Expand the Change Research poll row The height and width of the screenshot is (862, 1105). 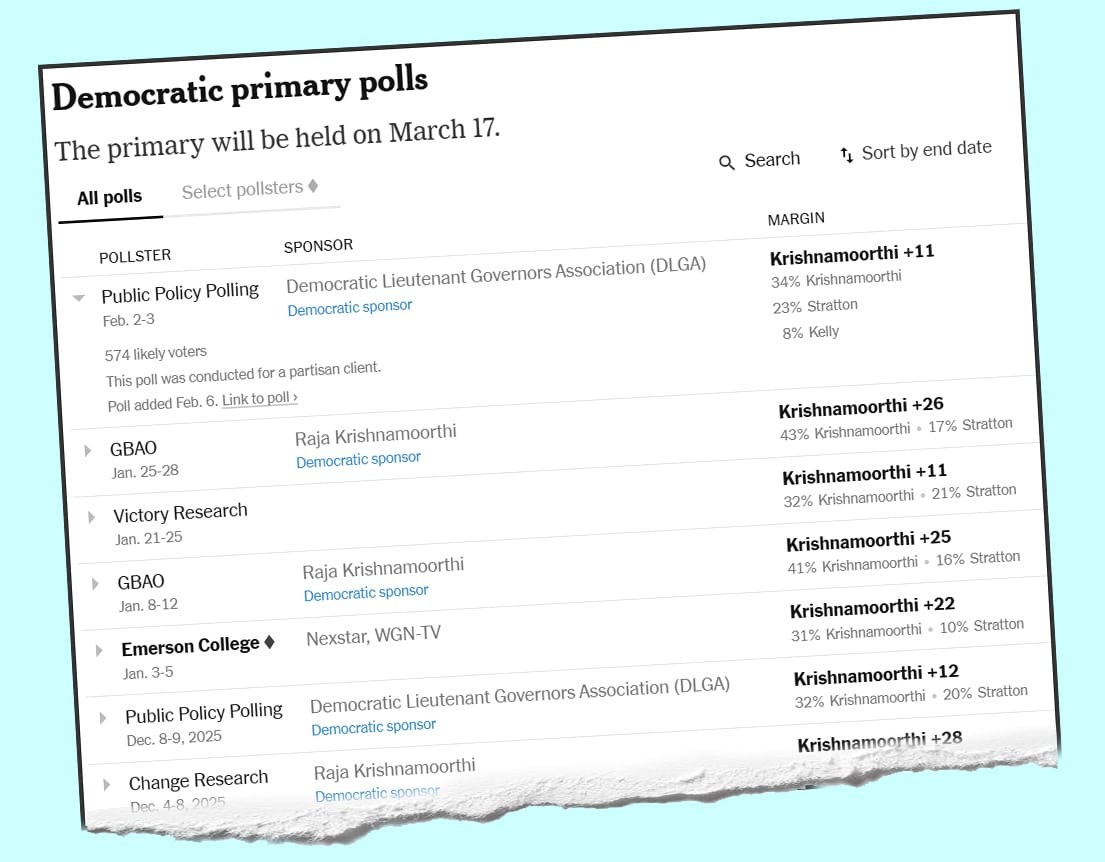[107, 785]
